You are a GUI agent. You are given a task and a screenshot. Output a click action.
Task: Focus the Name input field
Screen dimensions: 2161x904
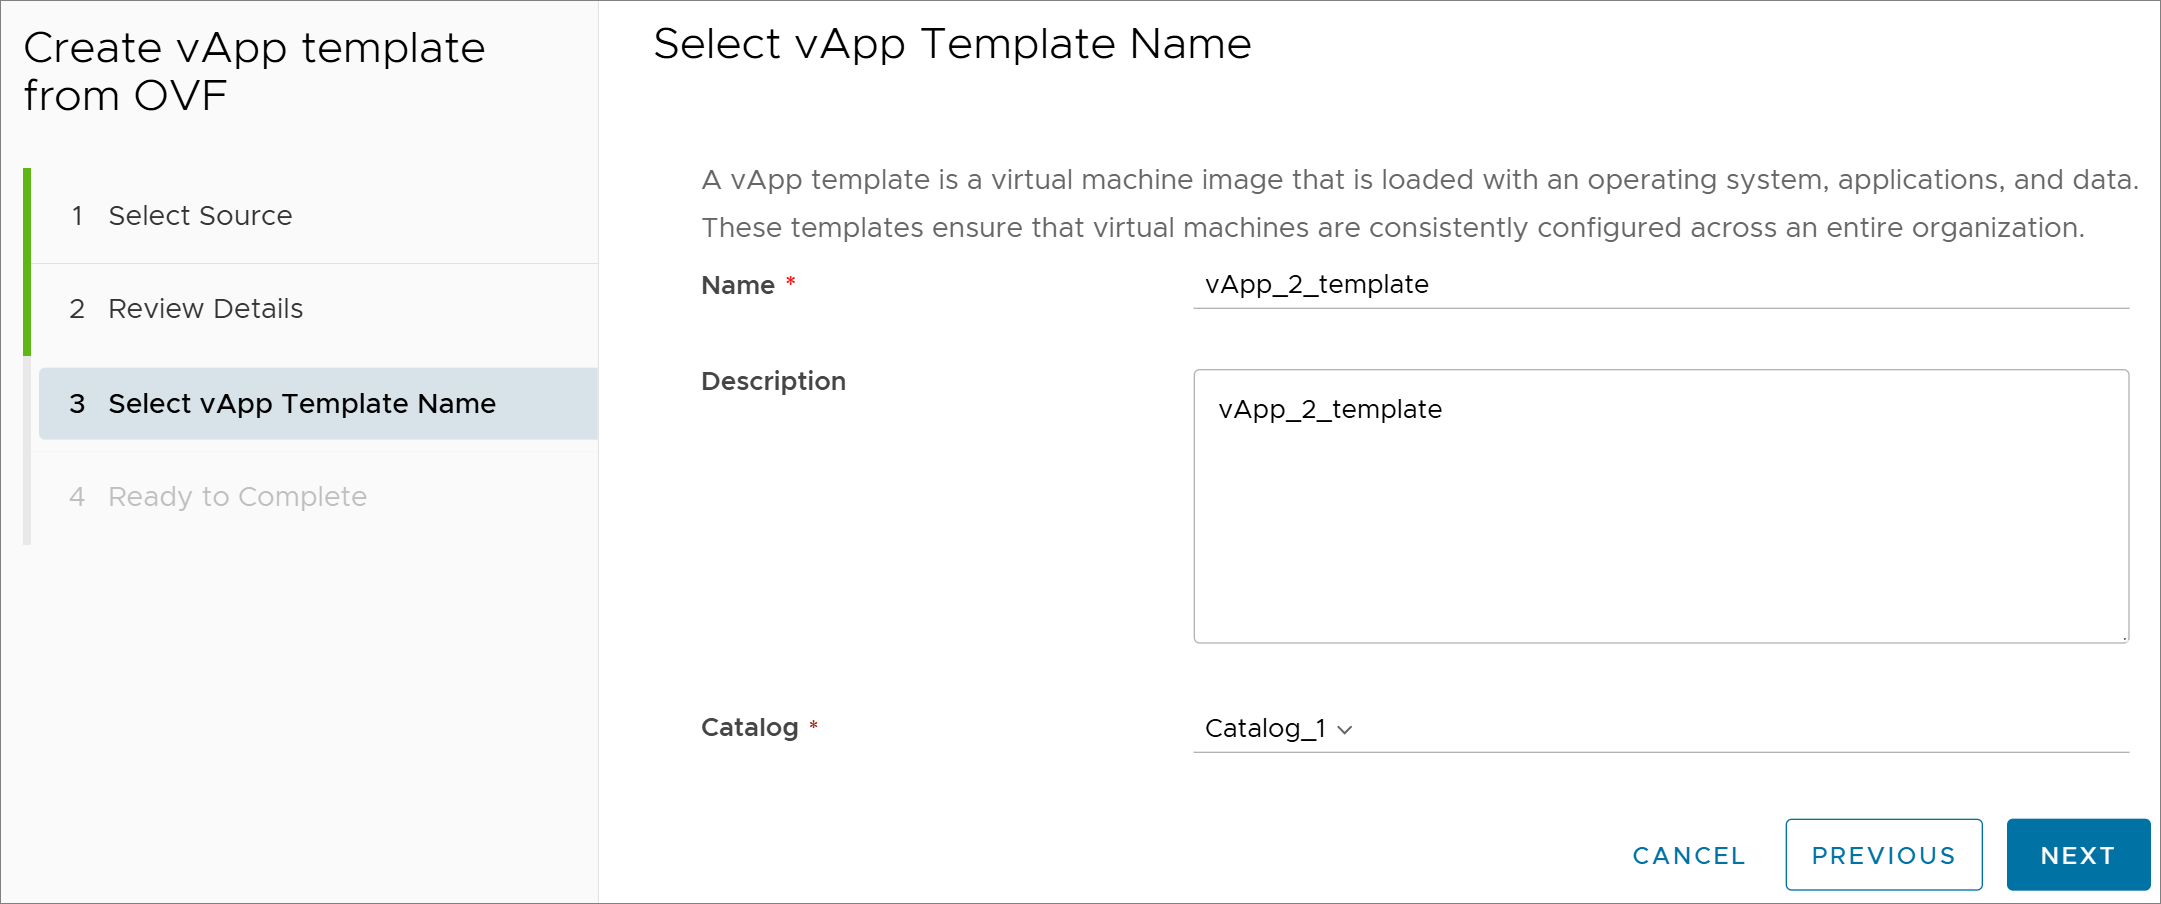1661,285
